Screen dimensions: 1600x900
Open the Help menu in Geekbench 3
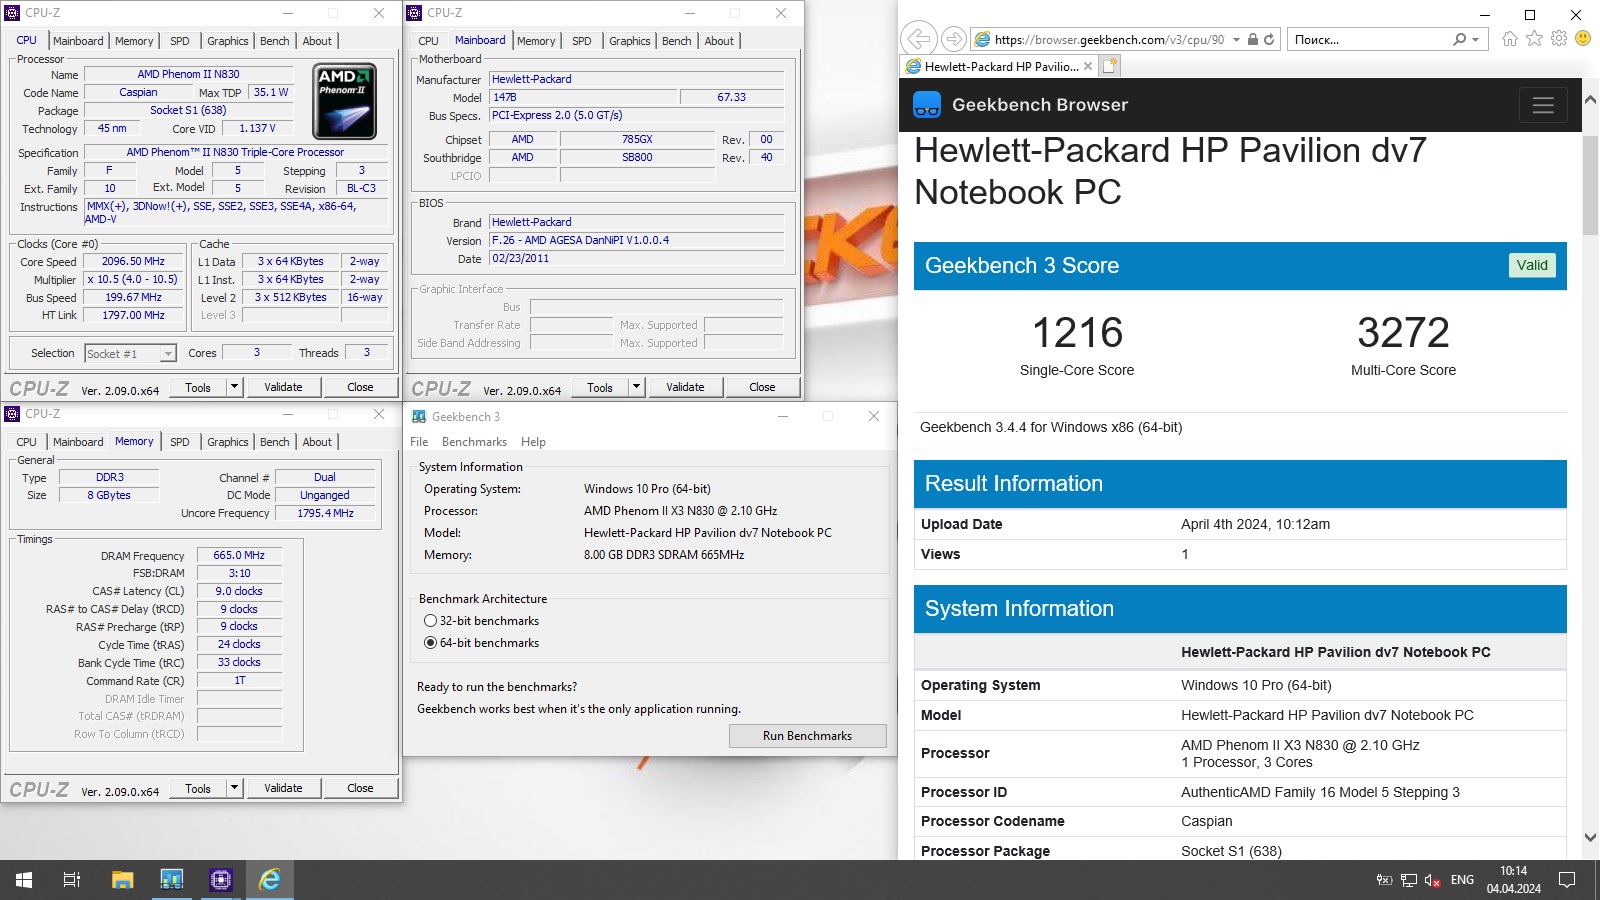pyautogui.click(x=533, y=442)
